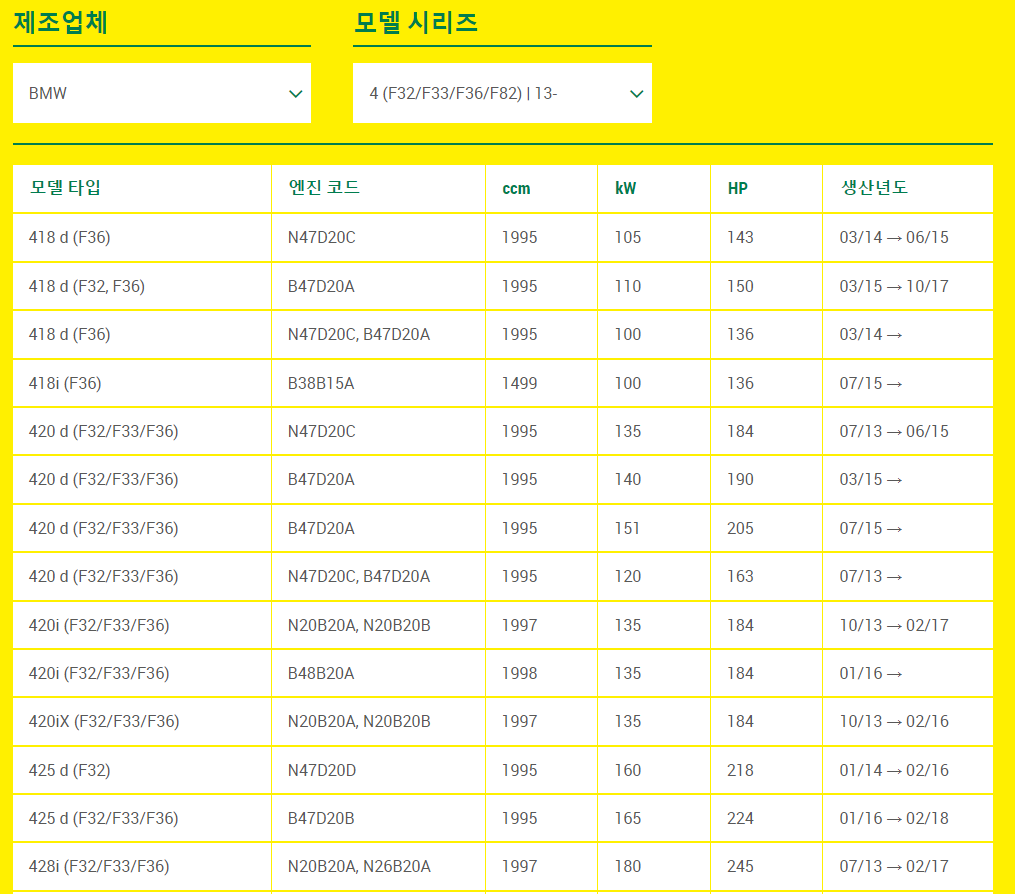Click engine code B38B15A

click(x=321, y=383)
